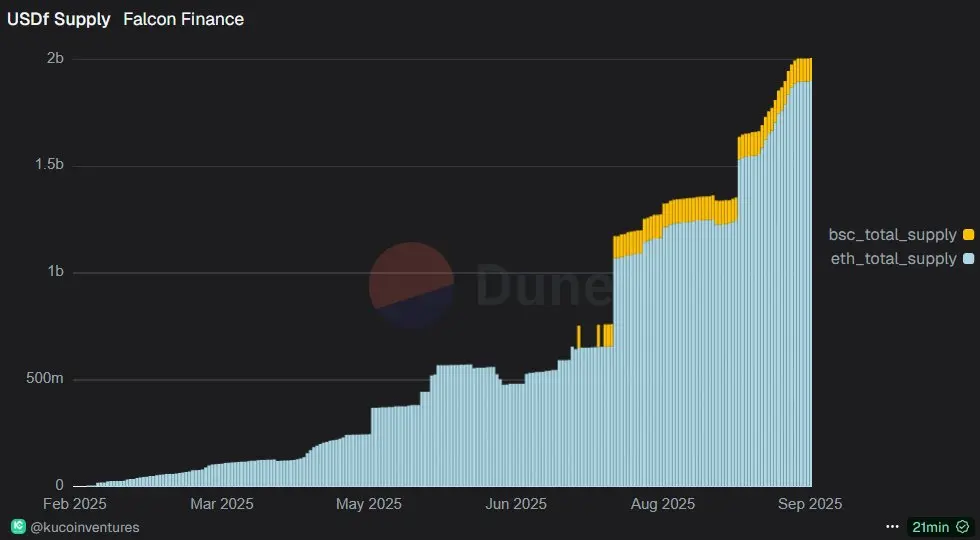980x540 pixels.
Task: Click the yellow bsc_total_supply color swatch
Action: (x=968, y=234)
